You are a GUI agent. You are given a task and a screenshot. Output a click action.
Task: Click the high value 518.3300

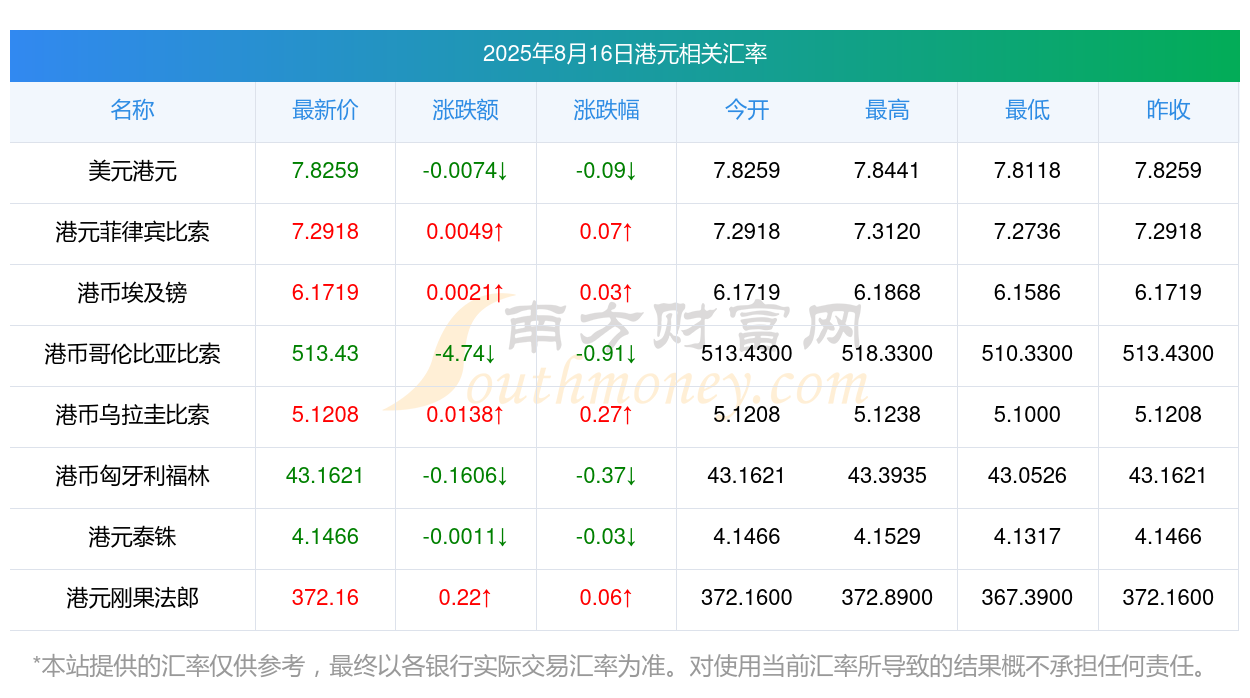(x=887, y=354)
